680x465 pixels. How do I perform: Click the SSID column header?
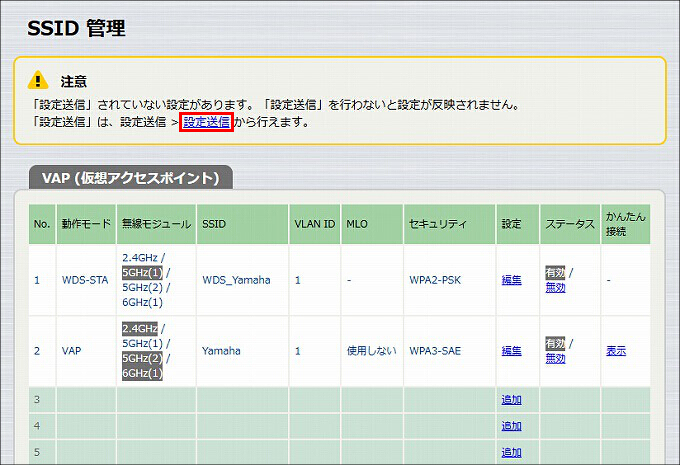[x=242, y=224]
